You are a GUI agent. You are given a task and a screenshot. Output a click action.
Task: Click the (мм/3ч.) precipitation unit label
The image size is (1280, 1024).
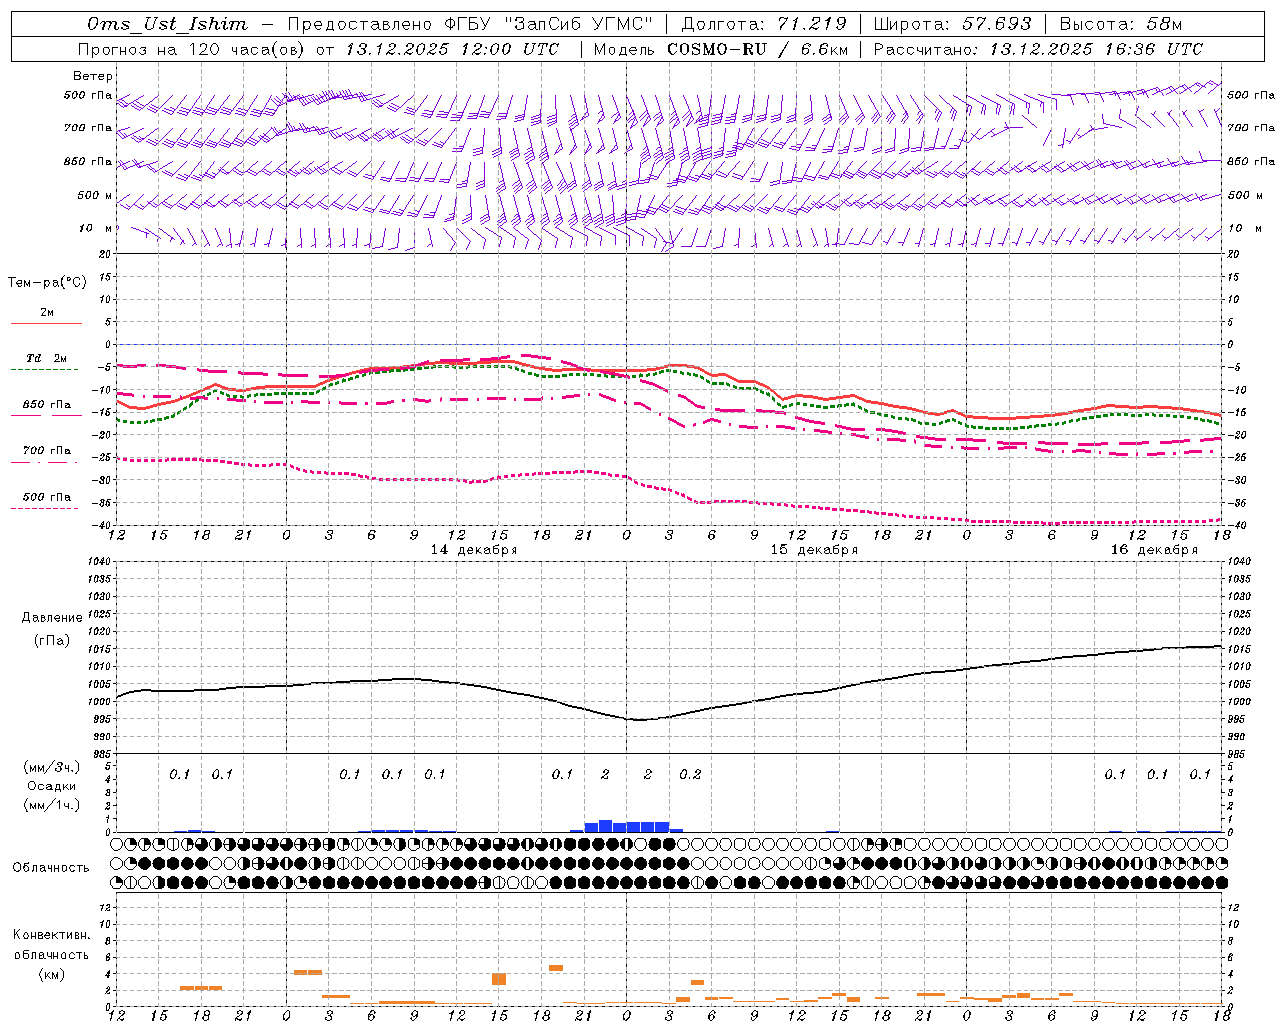(52, 767)
